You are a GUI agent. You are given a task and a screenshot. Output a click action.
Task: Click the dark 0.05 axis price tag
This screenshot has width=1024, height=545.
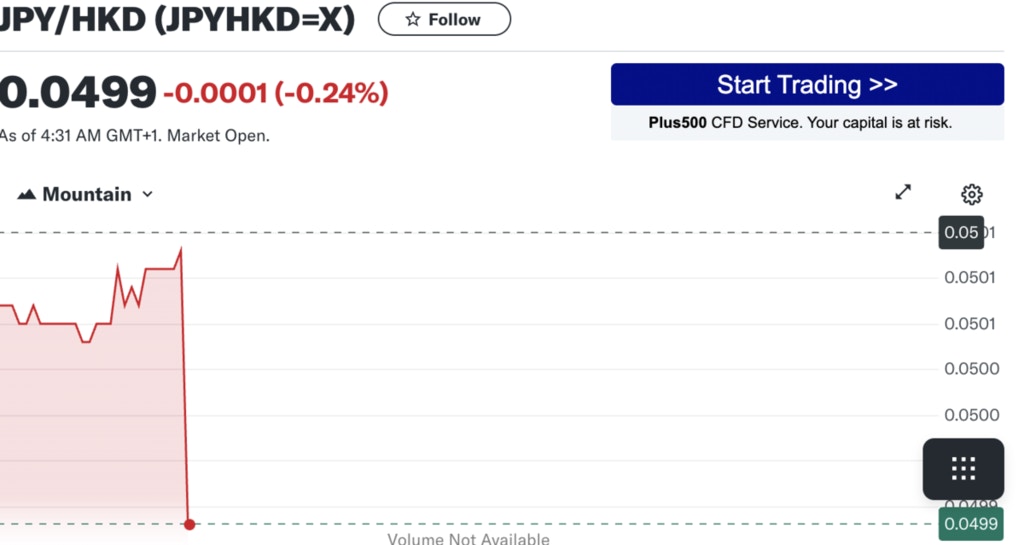[961, 233]
